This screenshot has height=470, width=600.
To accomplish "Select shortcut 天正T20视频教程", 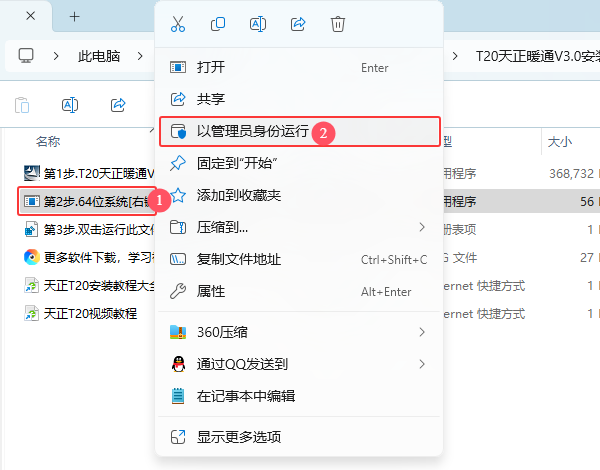I will [90, 313].
